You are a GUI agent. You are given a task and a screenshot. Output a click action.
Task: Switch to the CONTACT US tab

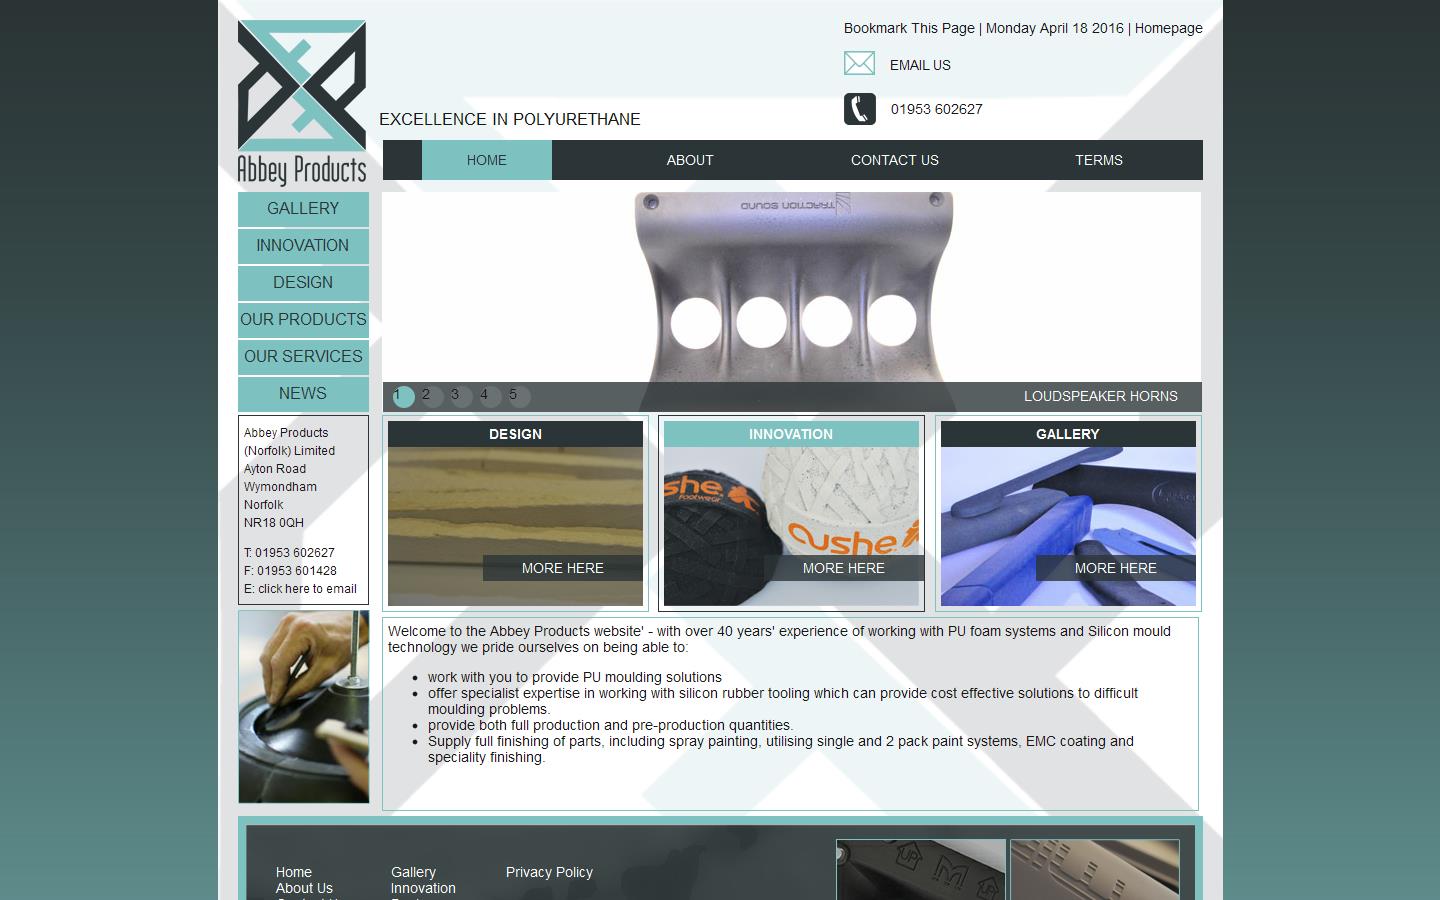point(894,160)
